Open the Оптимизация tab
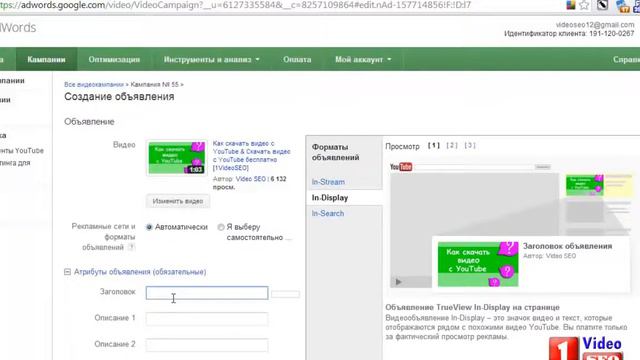The height and width of the screenshot is (360, 640). click(x=114, y=60)
